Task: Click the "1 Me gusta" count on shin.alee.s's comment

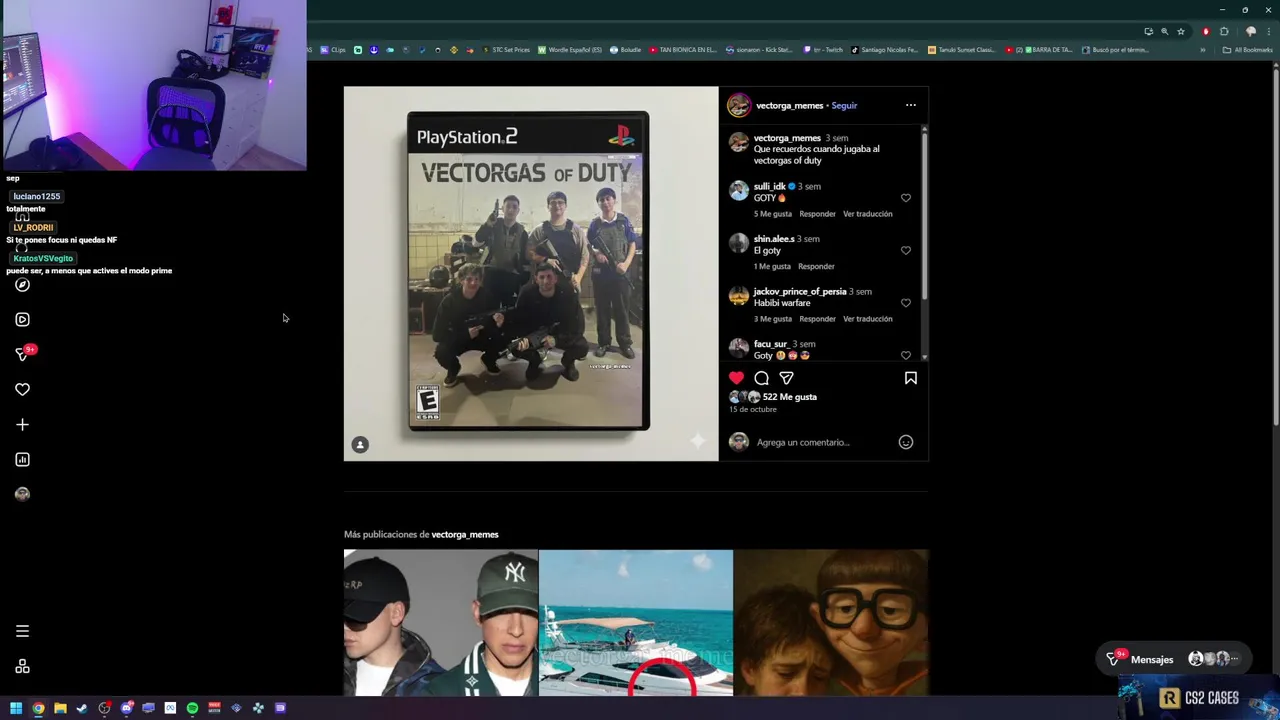Action: click(772, 266)
